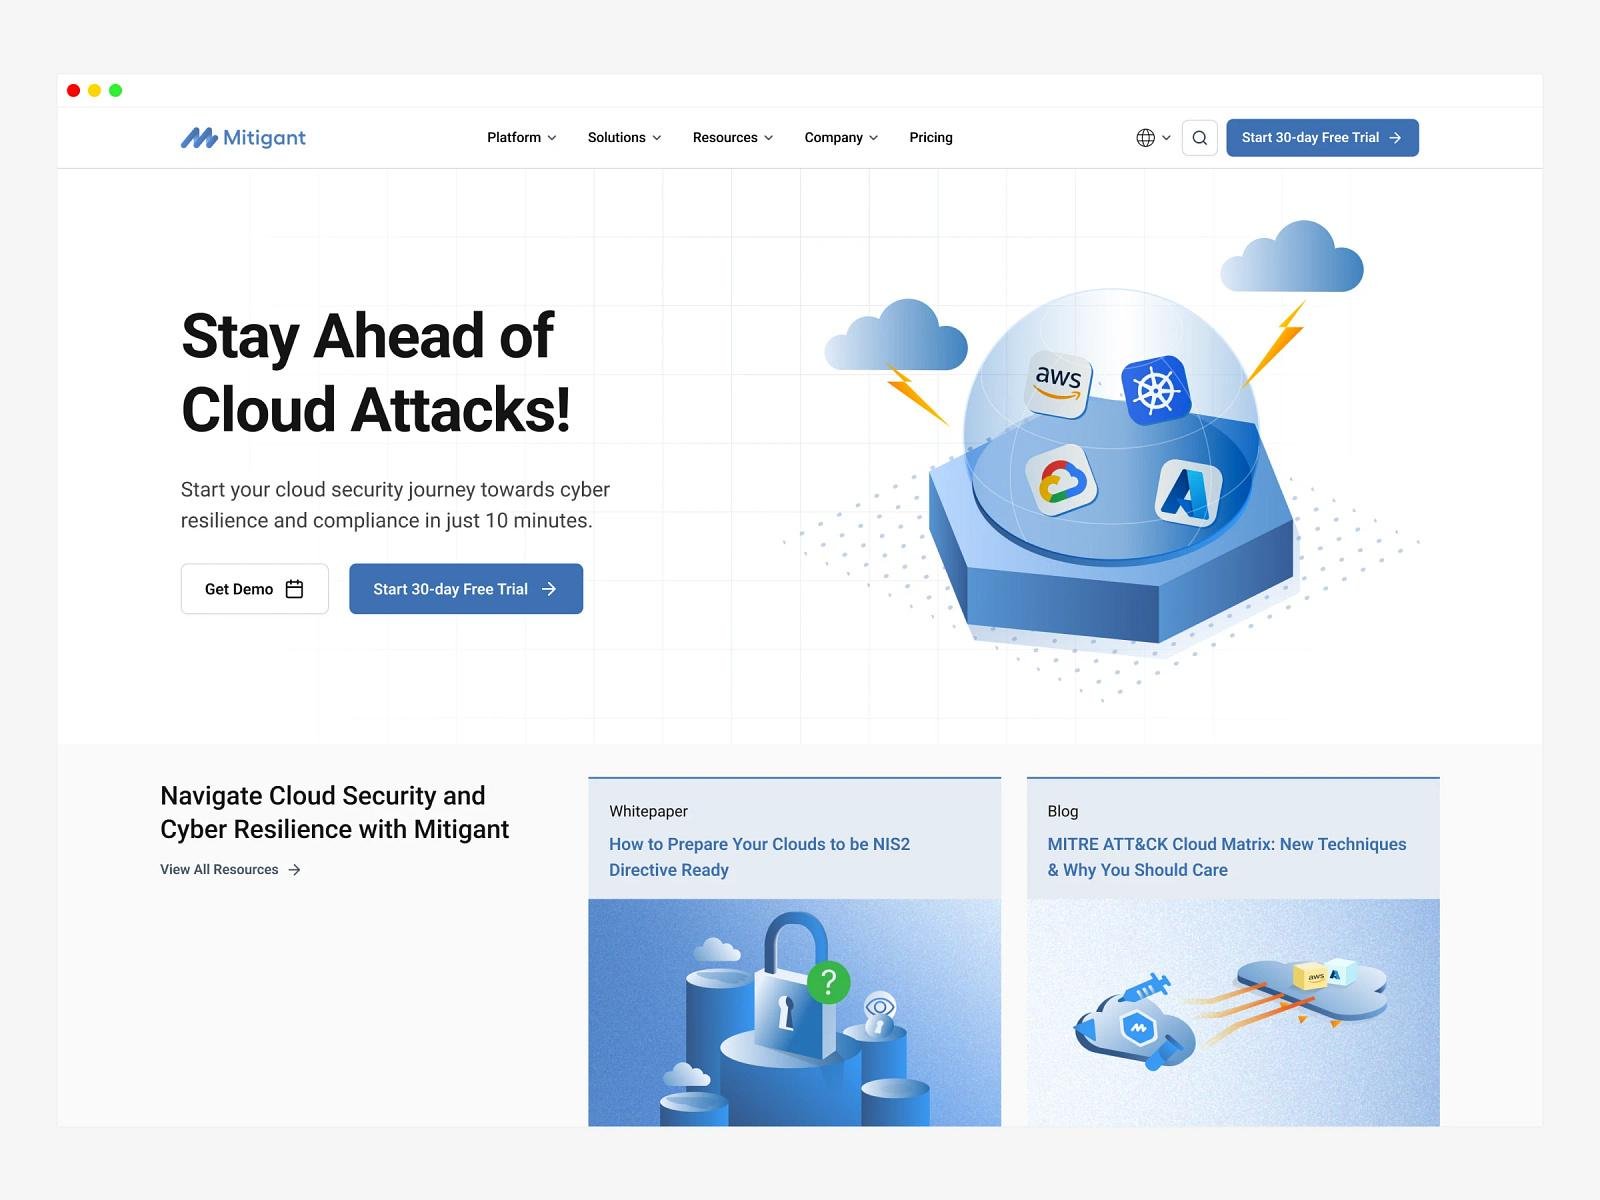Click the calendar icon on Get Demo

click(x=294, y=589)
